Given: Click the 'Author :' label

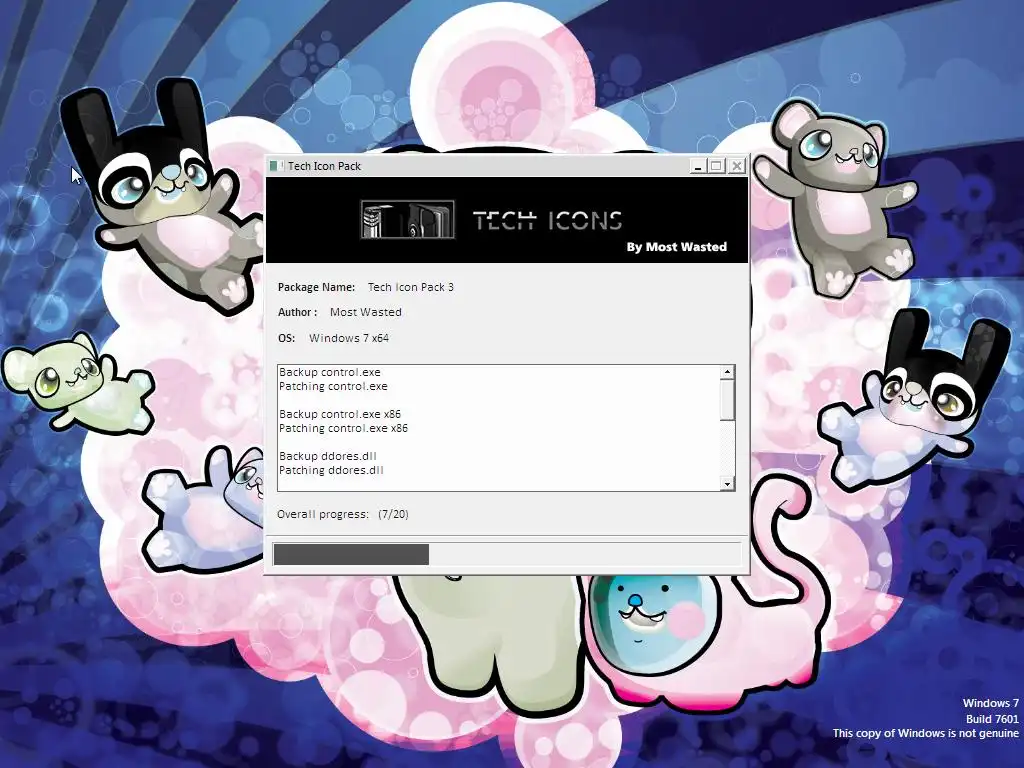Looking at the screenshot, I should point(297,312).
